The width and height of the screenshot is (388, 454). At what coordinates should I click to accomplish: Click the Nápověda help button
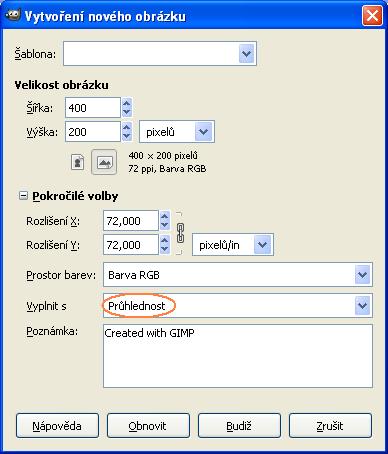pyautogui.click(x=57, y=426)
